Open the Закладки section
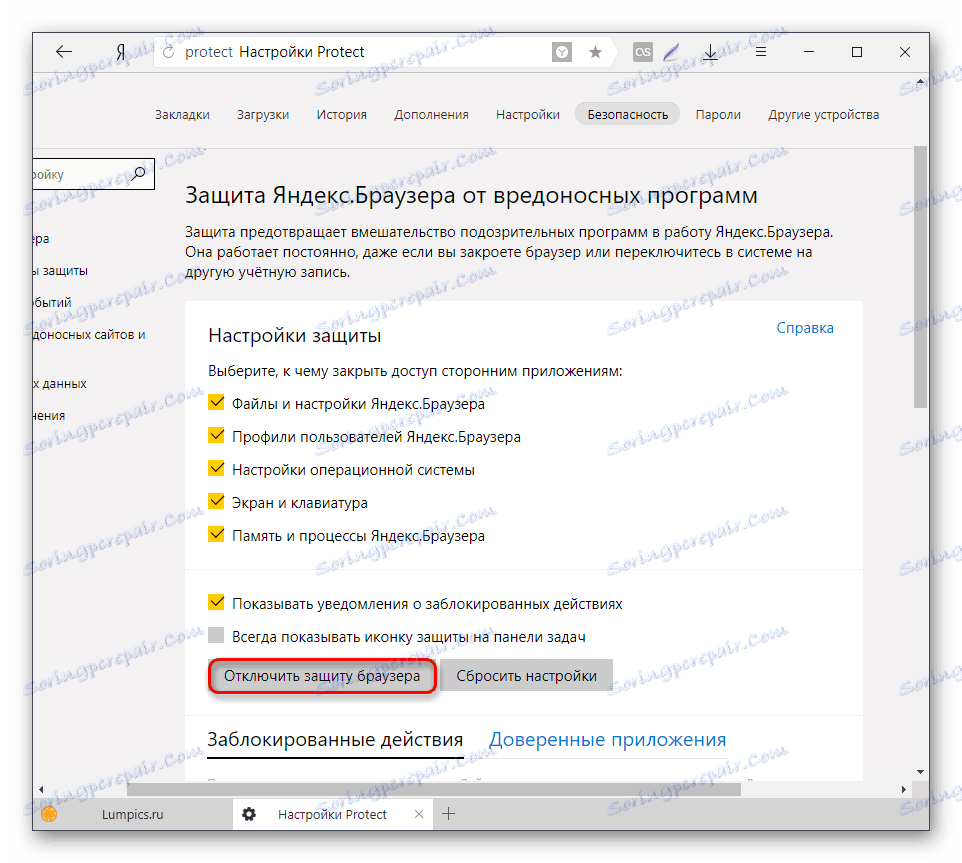 coord(182,115)
